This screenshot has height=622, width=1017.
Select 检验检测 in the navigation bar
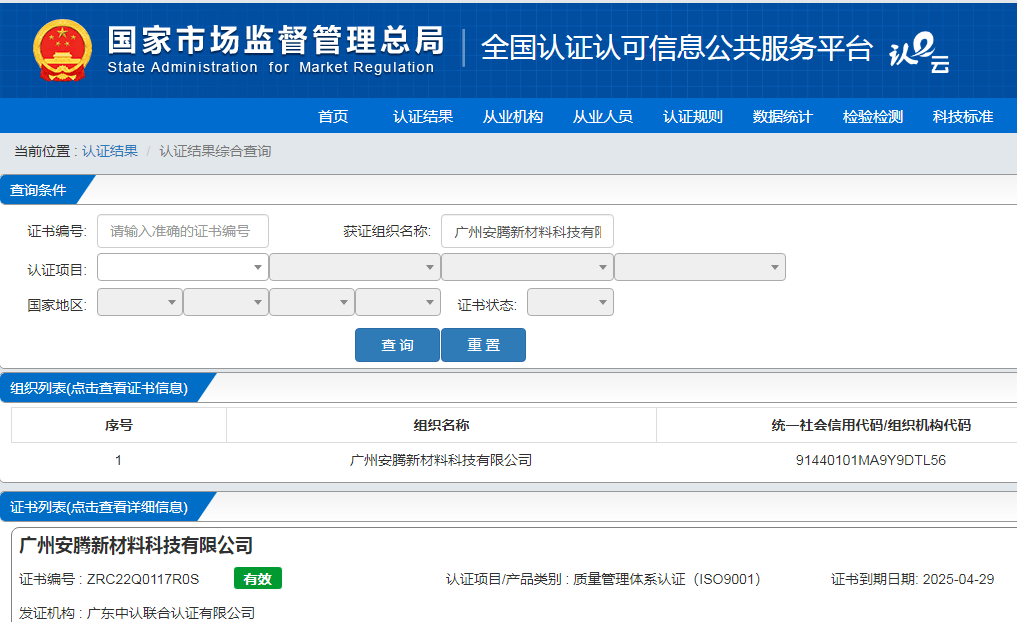872,116
